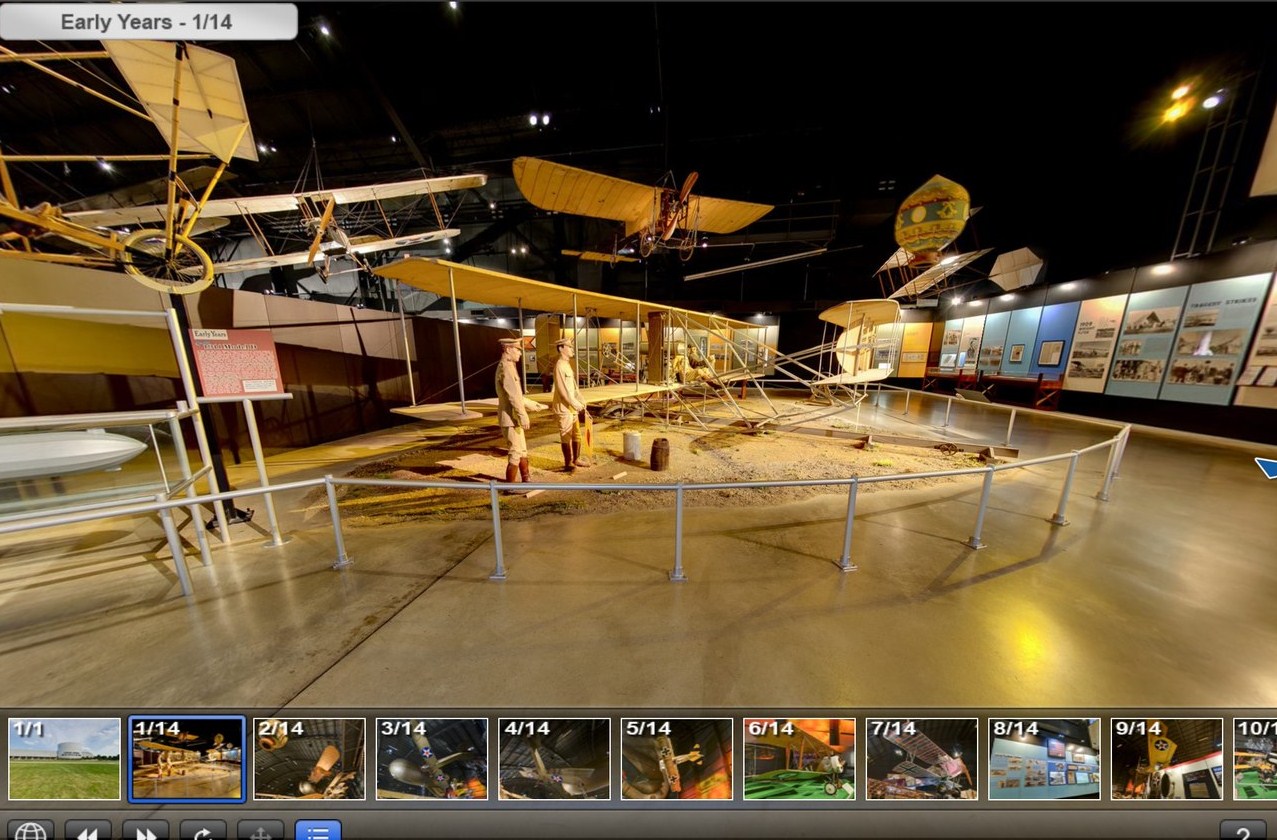The height and width of the screenshot is (840, 1277).
Task: Open the Early Years title label
Action: [x=147, y=21]
